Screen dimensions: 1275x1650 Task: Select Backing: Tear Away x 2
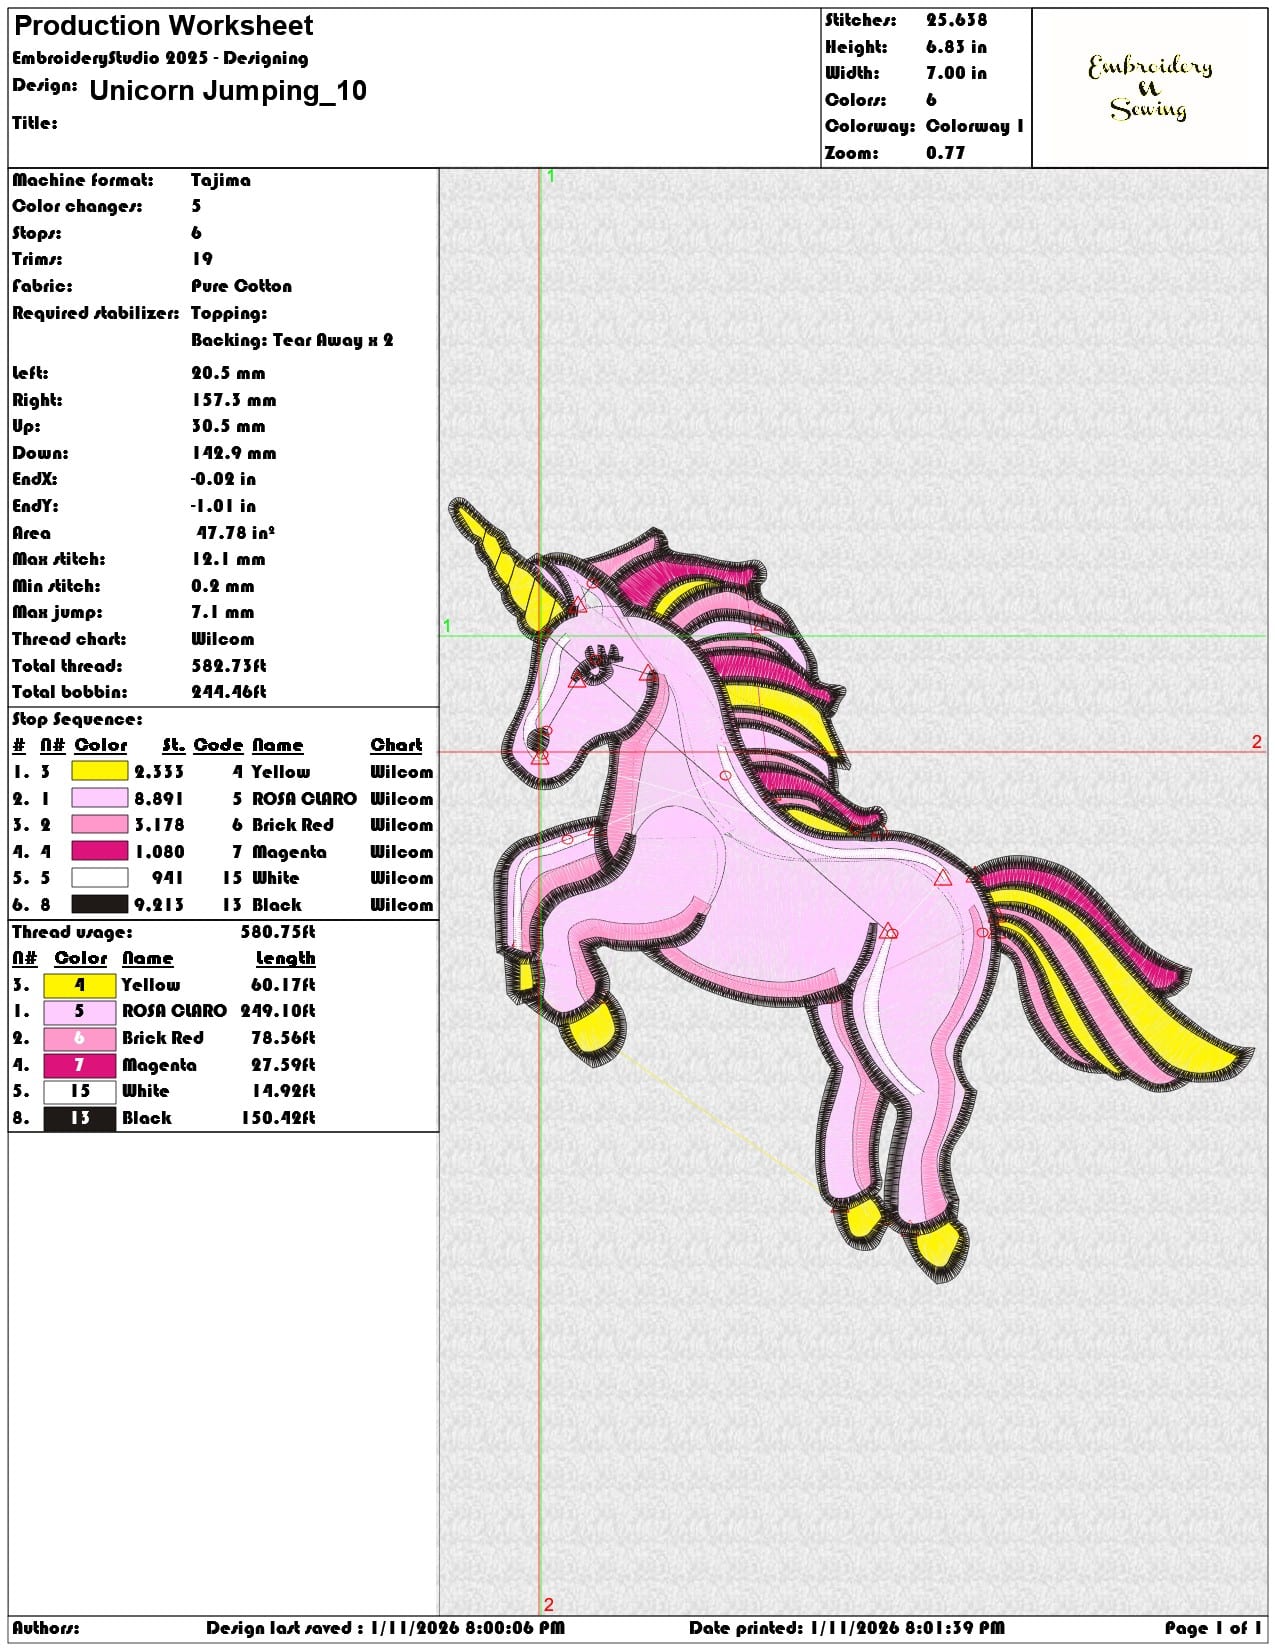tap(292, 340)
